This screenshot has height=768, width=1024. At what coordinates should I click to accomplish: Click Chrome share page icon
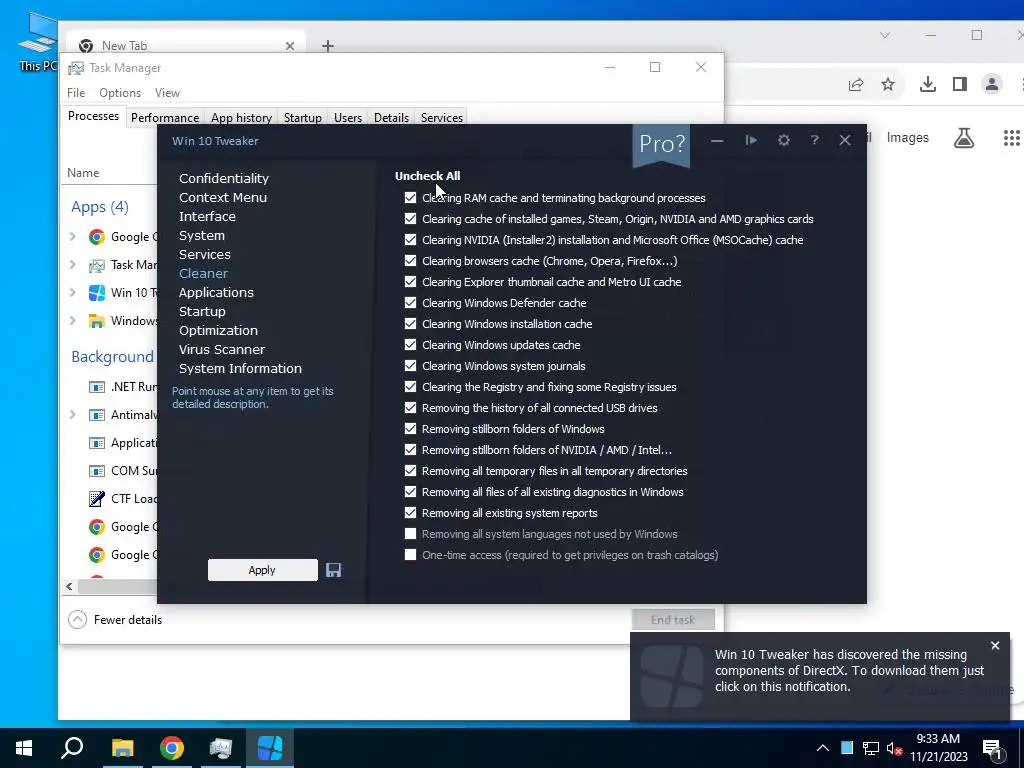856,84
